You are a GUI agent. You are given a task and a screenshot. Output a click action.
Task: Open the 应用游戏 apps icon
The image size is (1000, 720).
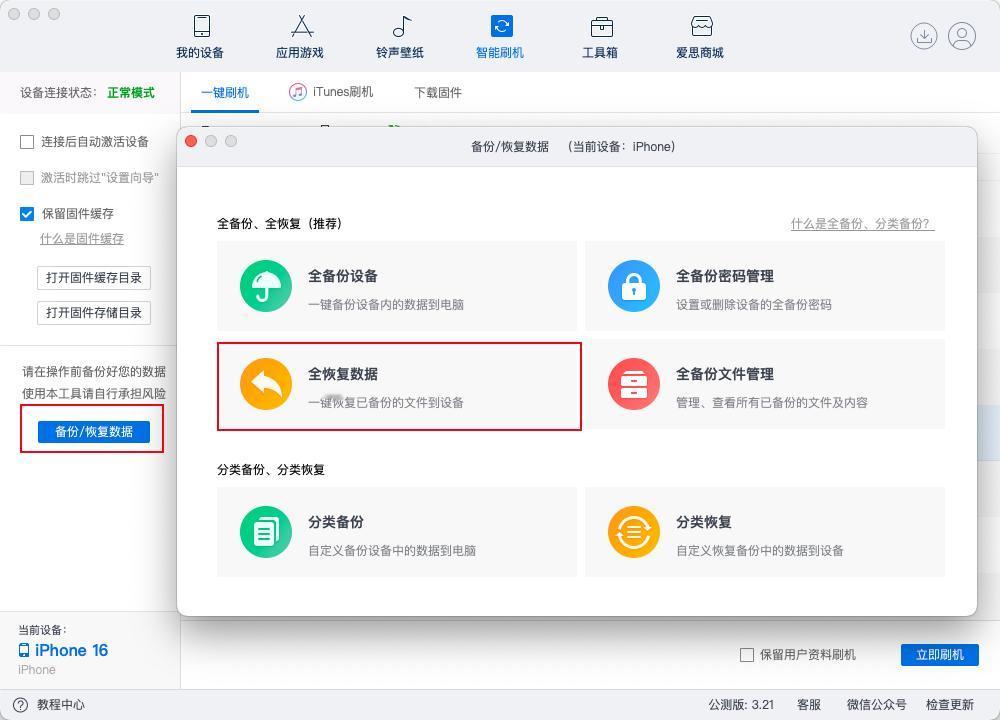point(302,26)
